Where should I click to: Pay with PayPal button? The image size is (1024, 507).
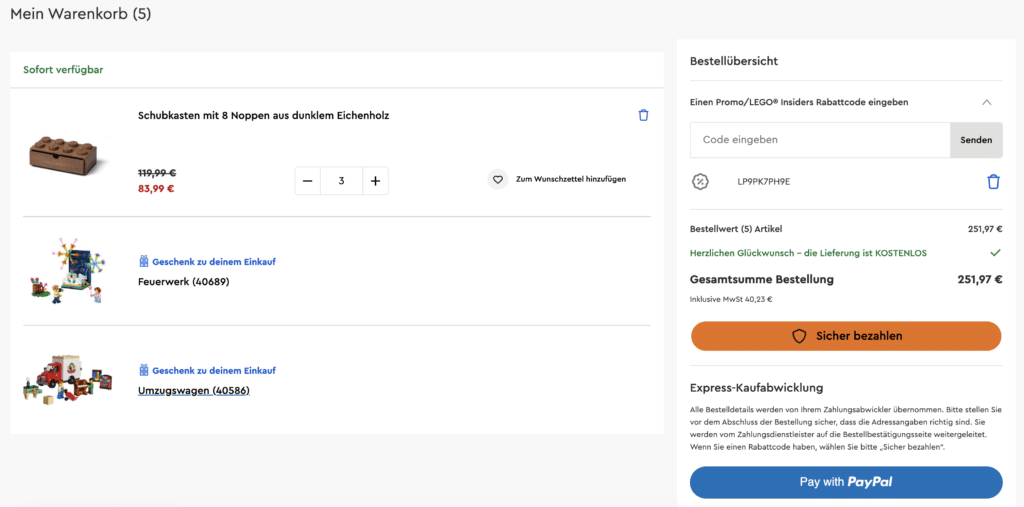pos(846,482)
